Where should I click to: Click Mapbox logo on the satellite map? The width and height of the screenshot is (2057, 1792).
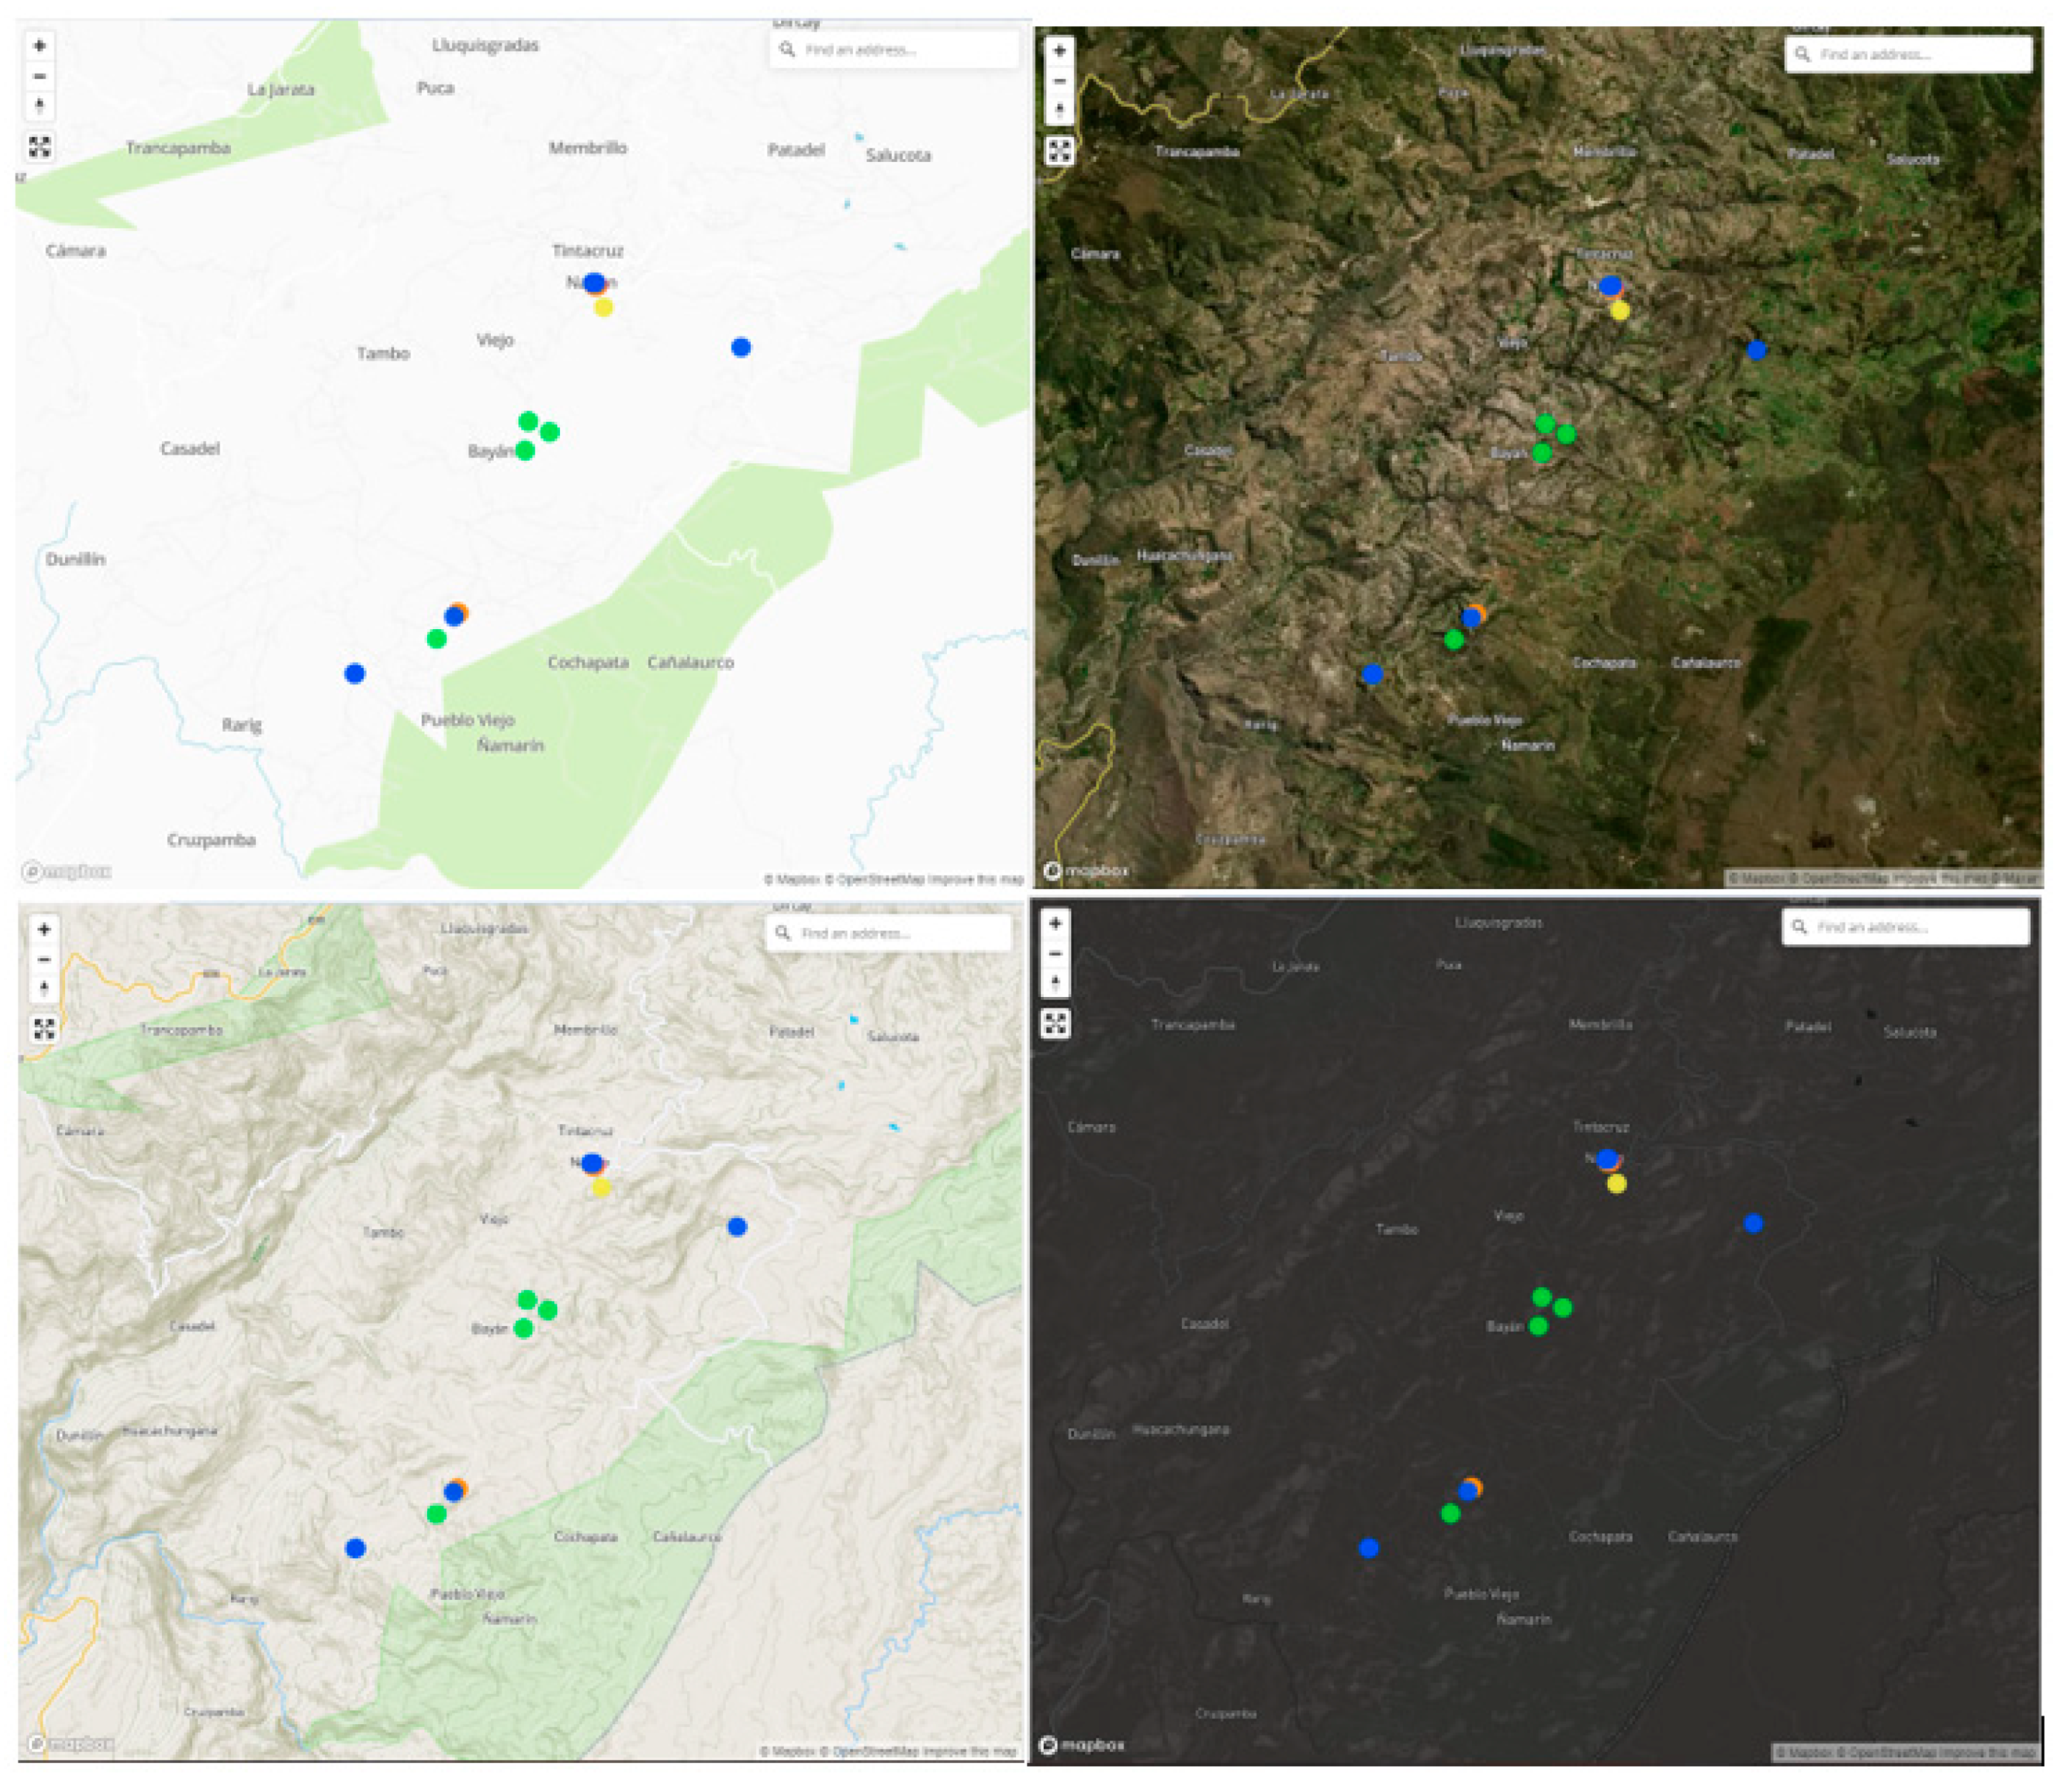click(x=1086, y=870)
